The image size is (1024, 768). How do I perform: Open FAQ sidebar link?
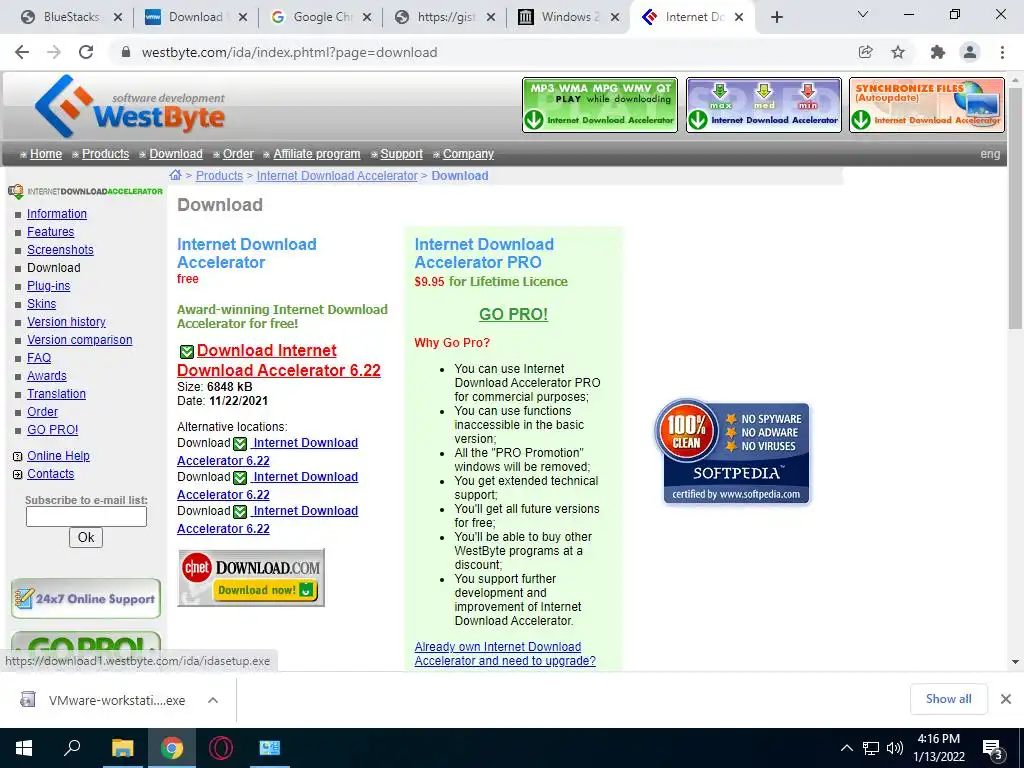click(x=39, y=357)
